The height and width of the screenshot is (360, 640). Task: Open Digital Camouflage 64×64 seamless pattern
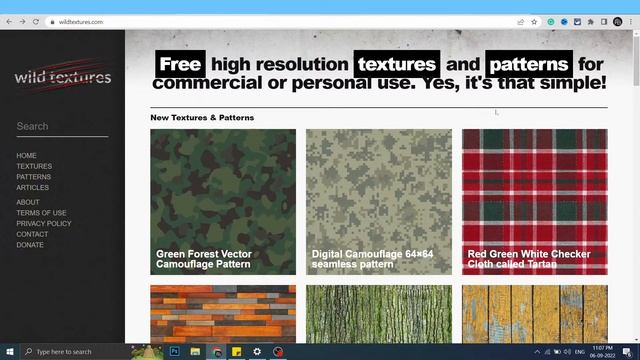[379, 202]
